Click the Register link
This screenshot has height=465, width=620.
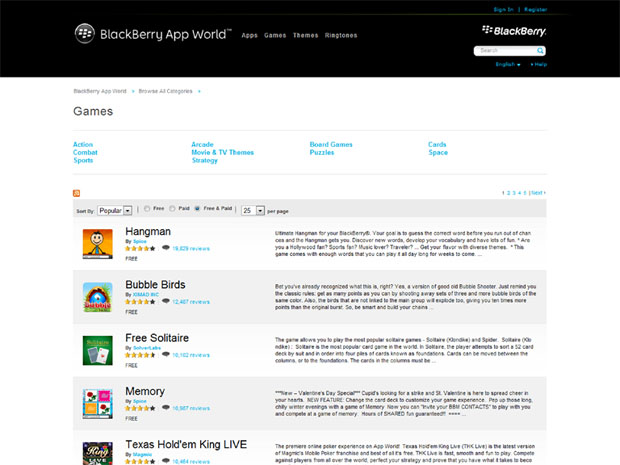click(536, 9)
